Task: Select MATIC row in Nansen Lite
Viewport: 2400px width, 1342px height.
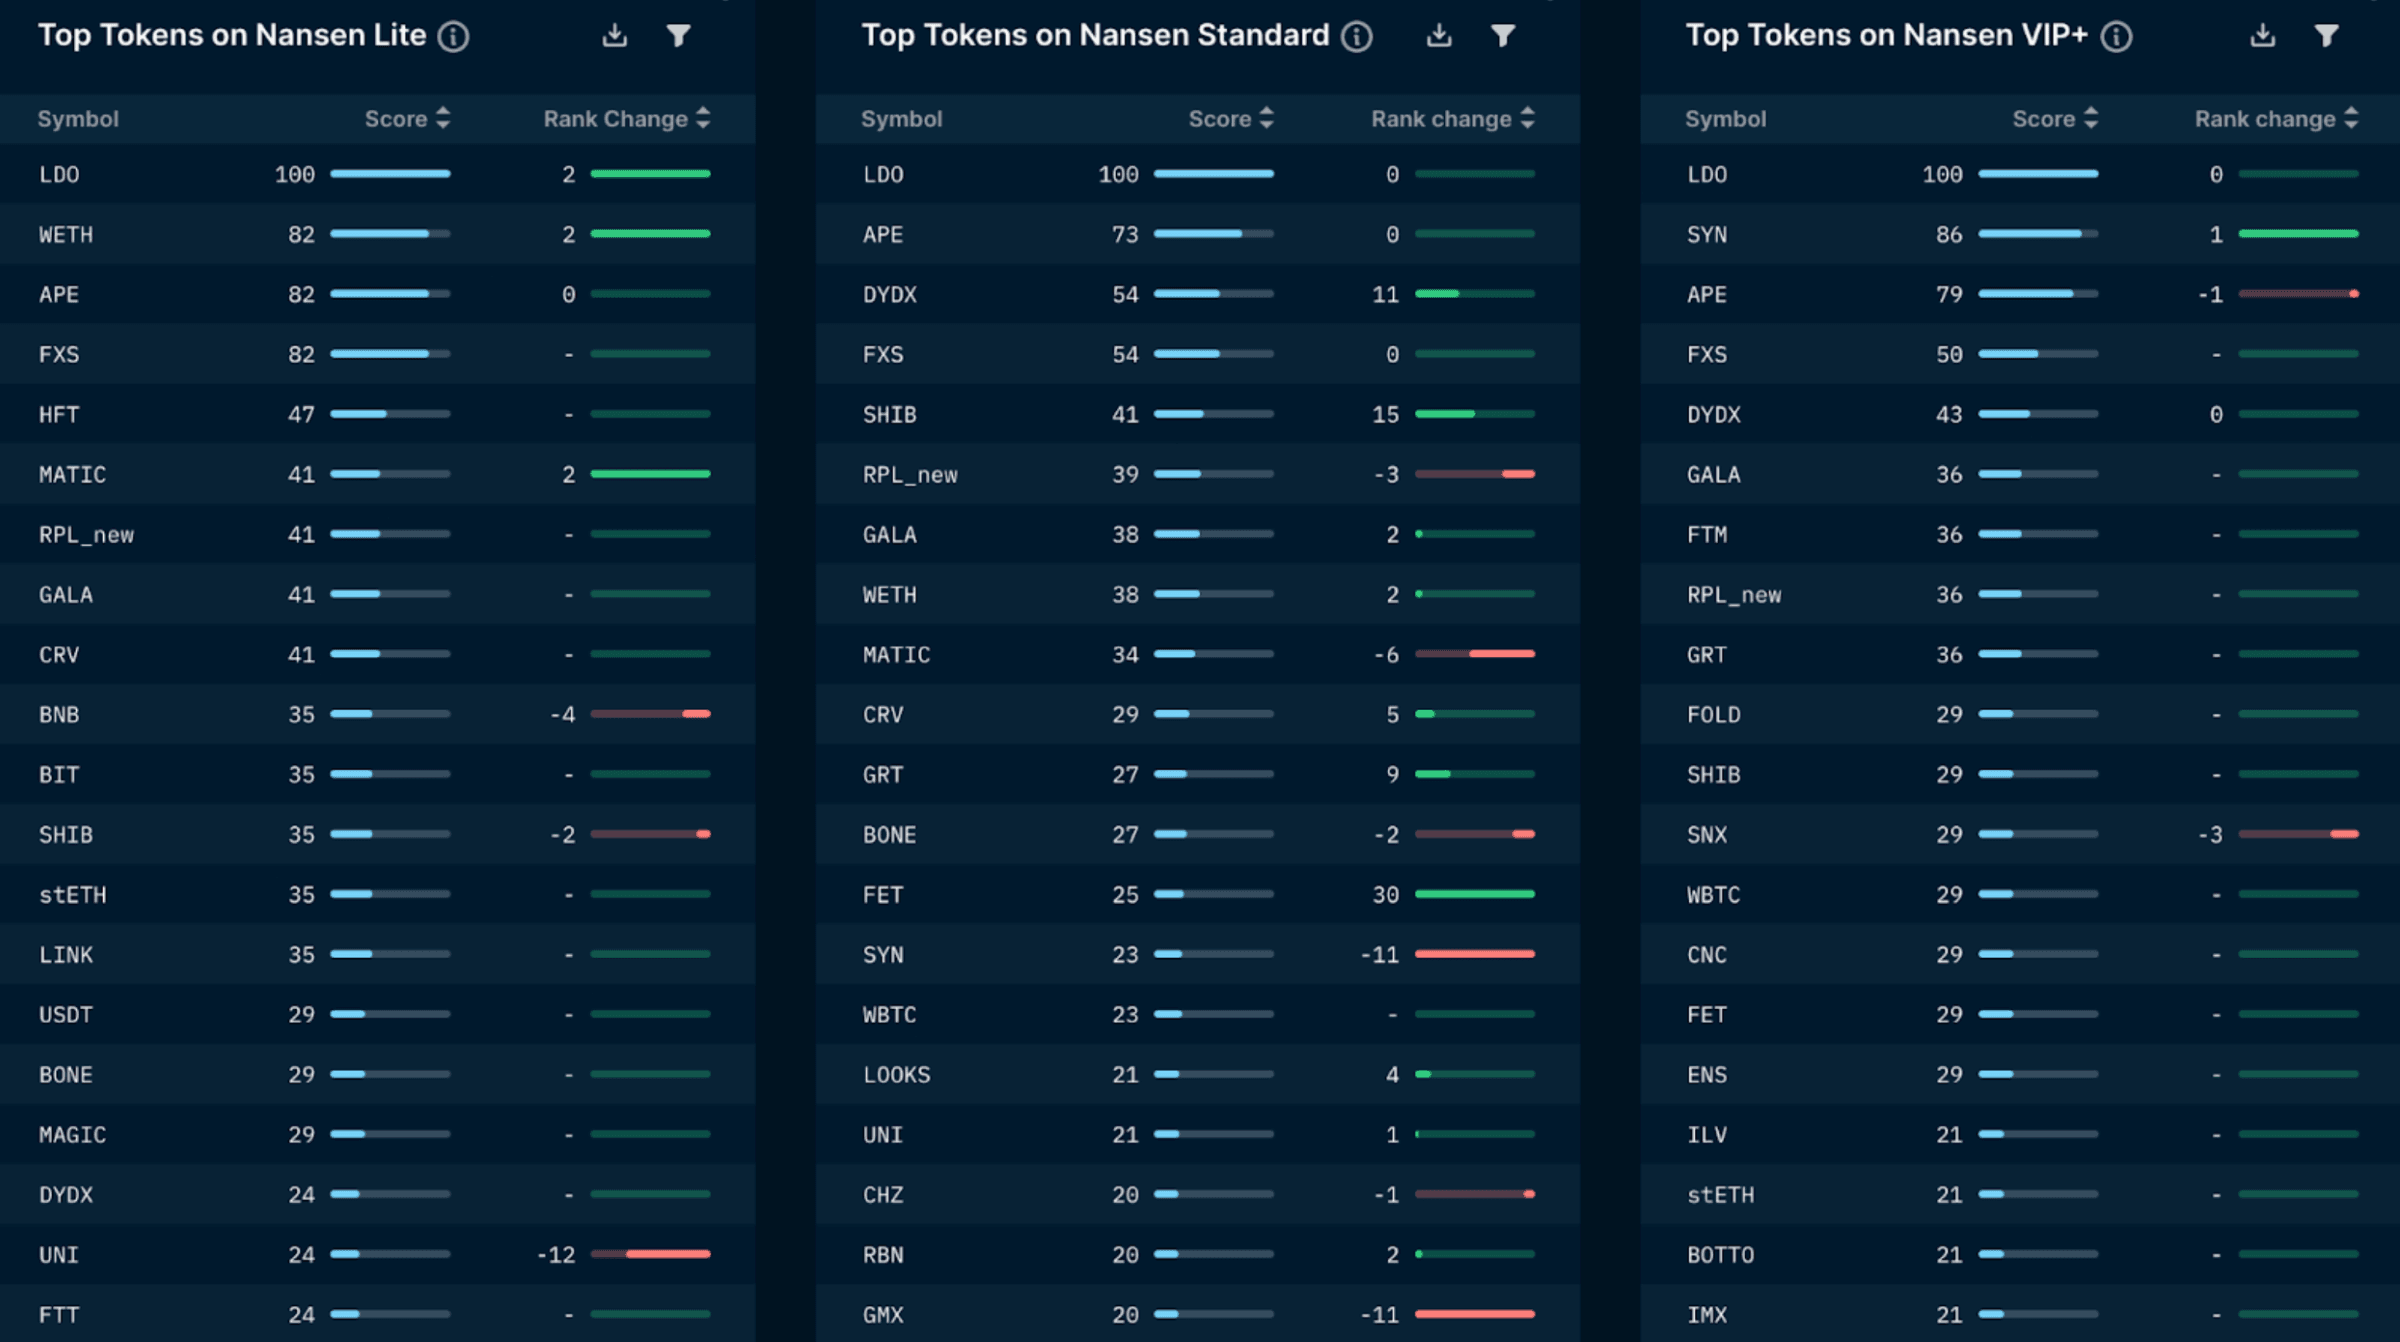Action: (x=377, y=474)
